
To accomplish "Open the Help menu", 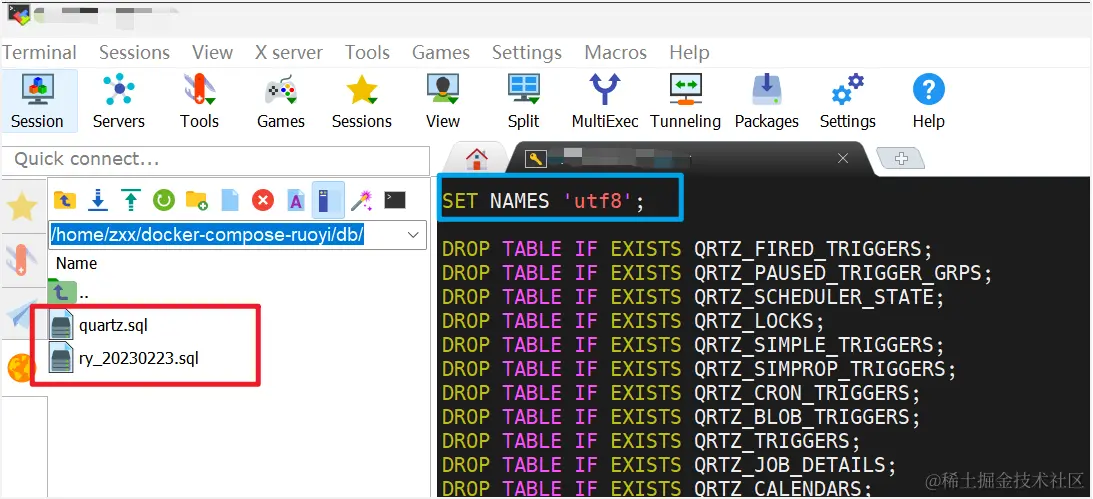I will [689, 53].
